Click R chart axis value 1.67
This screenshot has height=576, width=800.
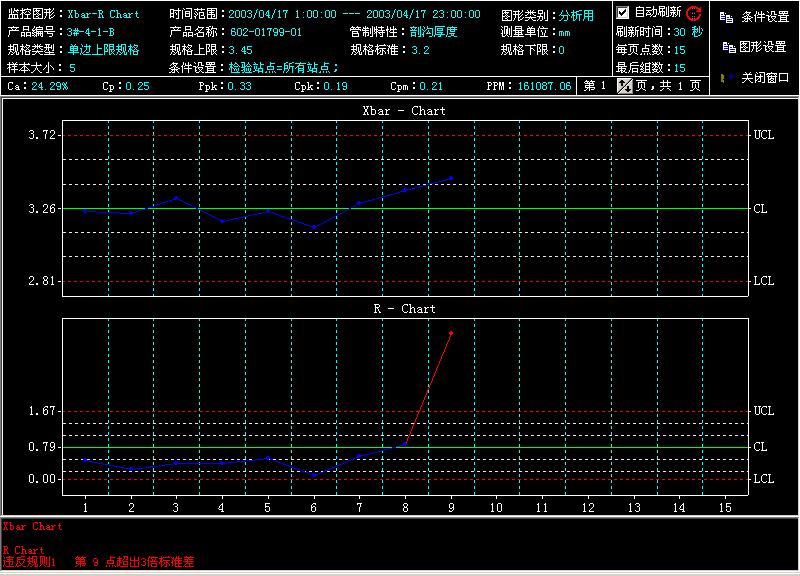41,411
